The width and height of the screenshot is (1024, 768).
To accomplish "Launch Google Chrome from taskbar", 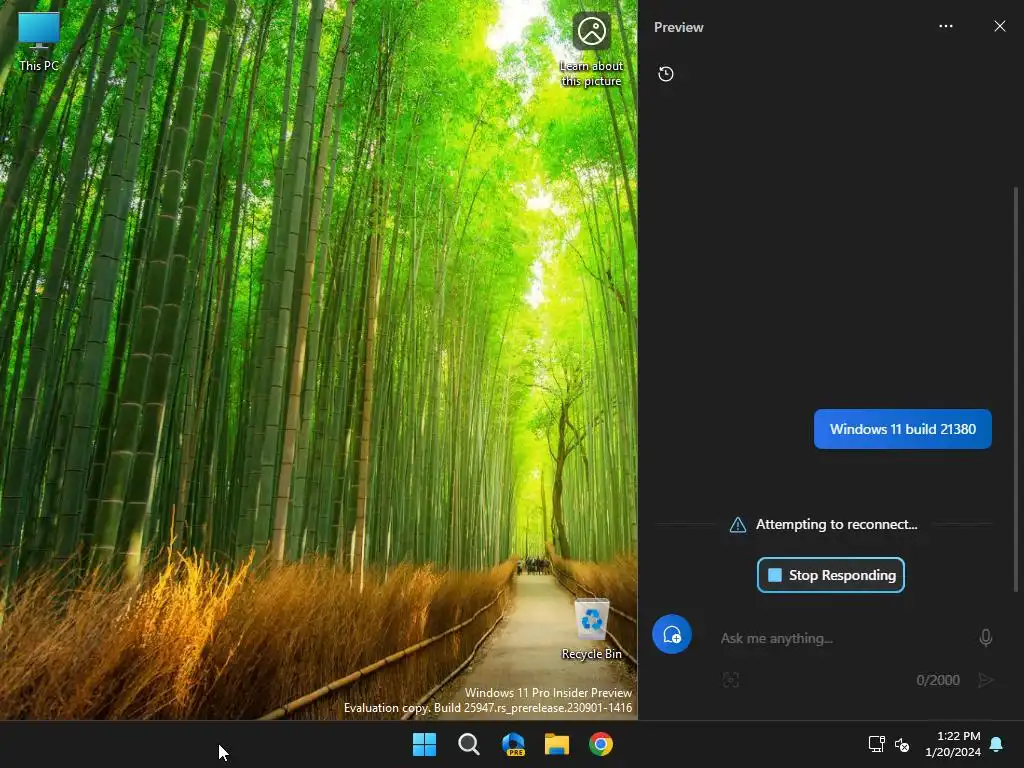I will (x=601, y=744).
